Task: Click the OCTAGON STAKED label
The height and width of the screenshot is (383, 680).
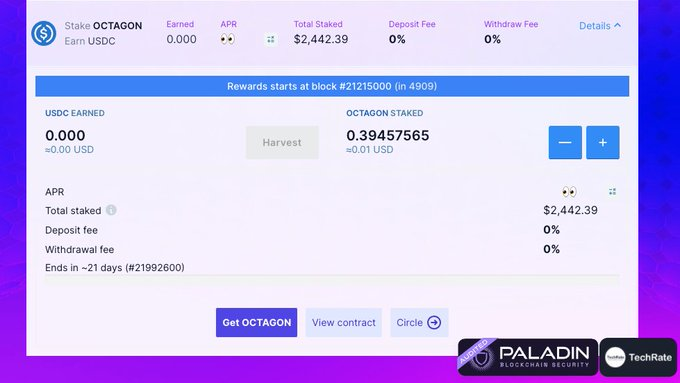Action: click(x=384, y=113)
